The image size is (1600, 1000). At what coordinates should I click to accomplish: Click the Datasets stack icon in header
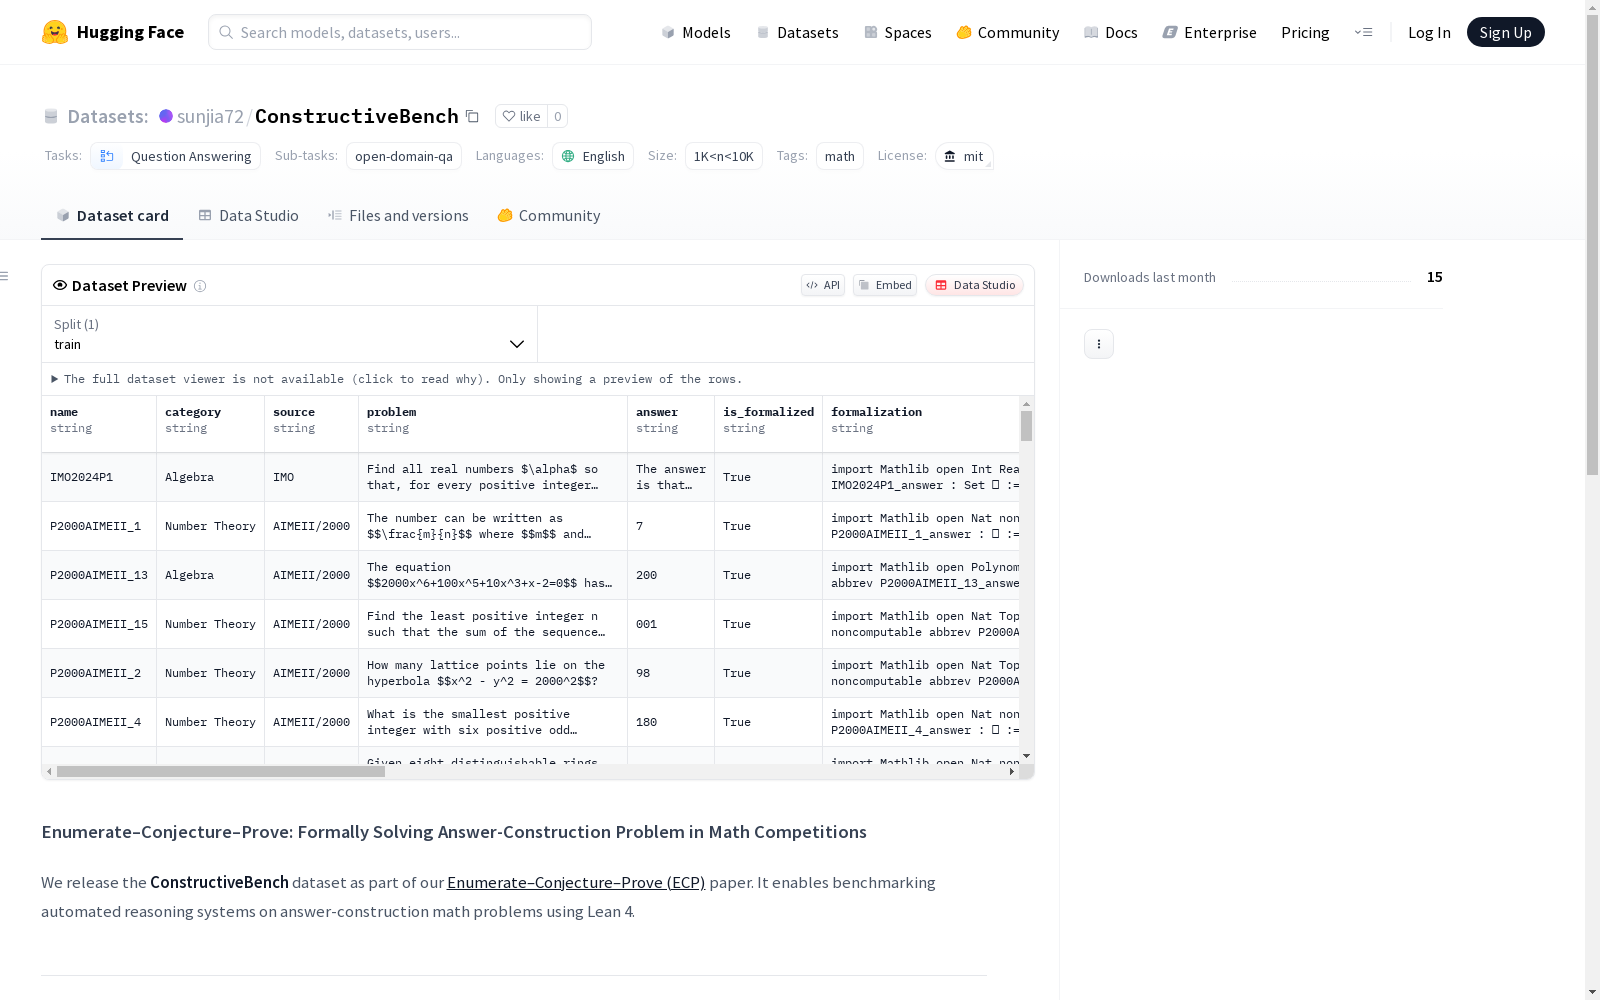(51, 116)
